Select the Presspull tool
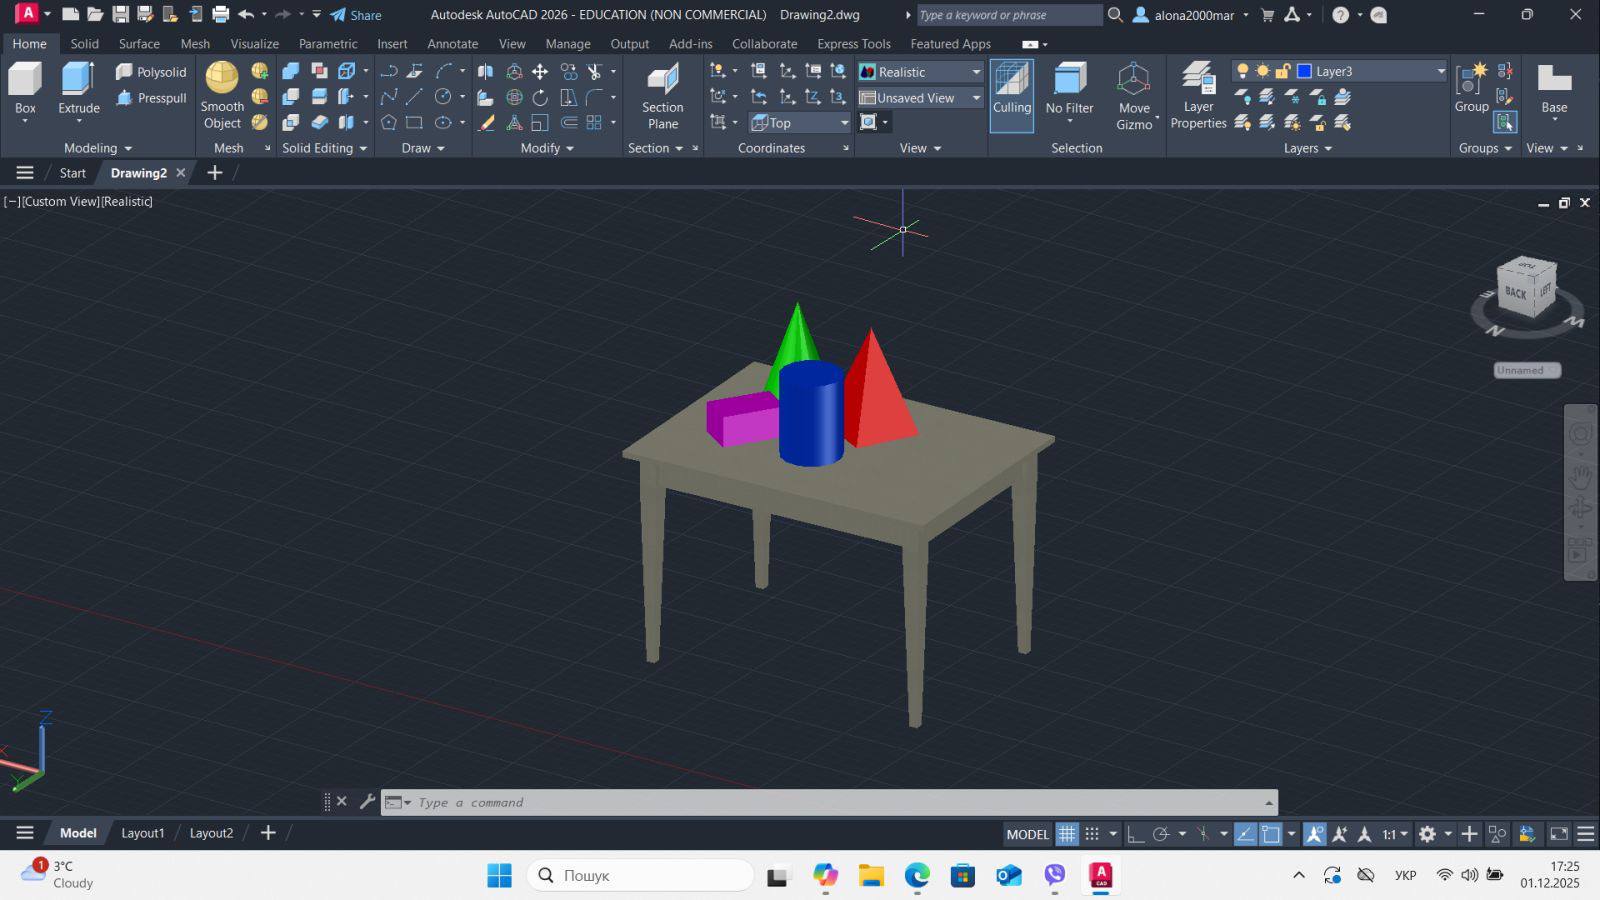This screenshot has width=1600, height=900. pyautogui.click(x=151, y=98)
